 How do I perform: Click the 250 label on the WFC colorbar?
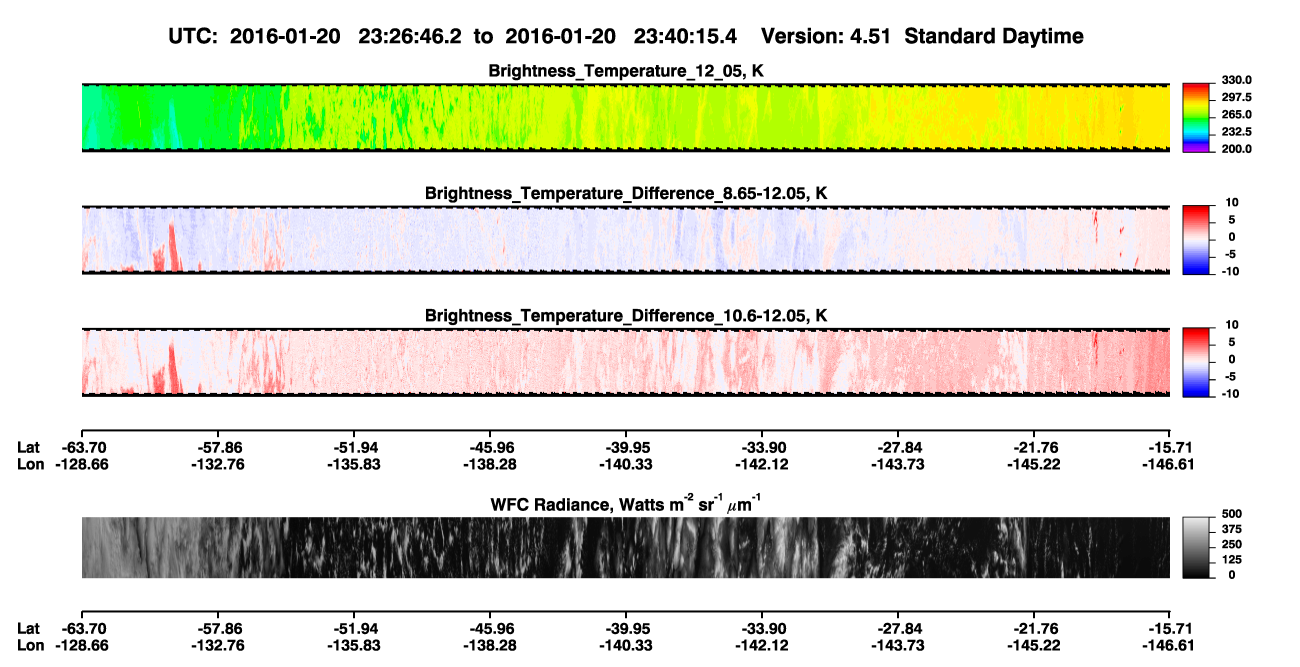1230,544
